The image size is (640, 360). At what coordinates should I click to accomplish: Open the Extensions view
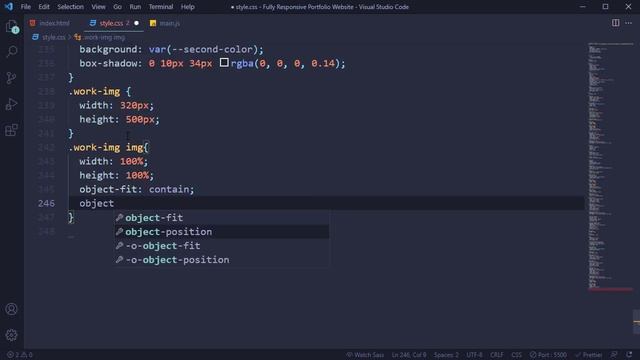click(12, 130)
